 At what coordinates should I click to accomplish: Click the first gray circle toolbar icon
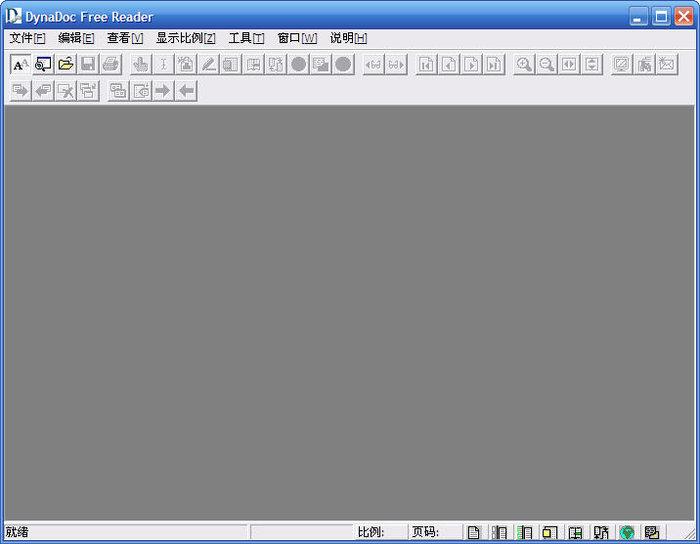pos(298,65)
